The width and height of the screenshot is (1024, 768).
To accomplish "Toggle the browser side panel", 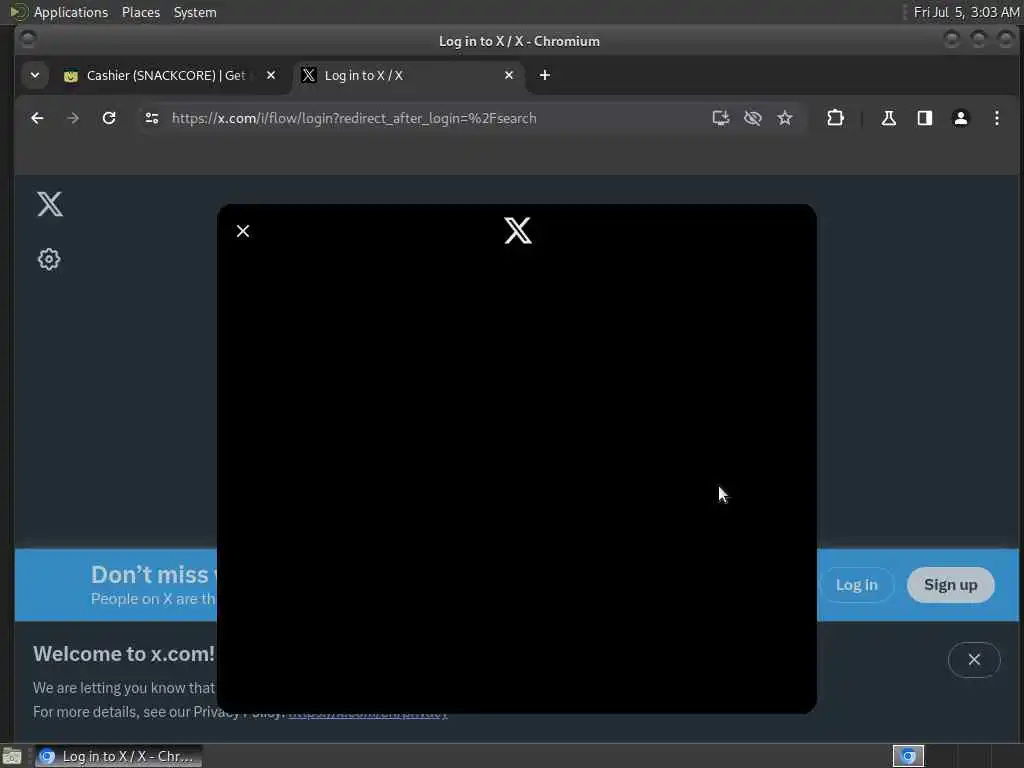I will (x=924, y=118).
